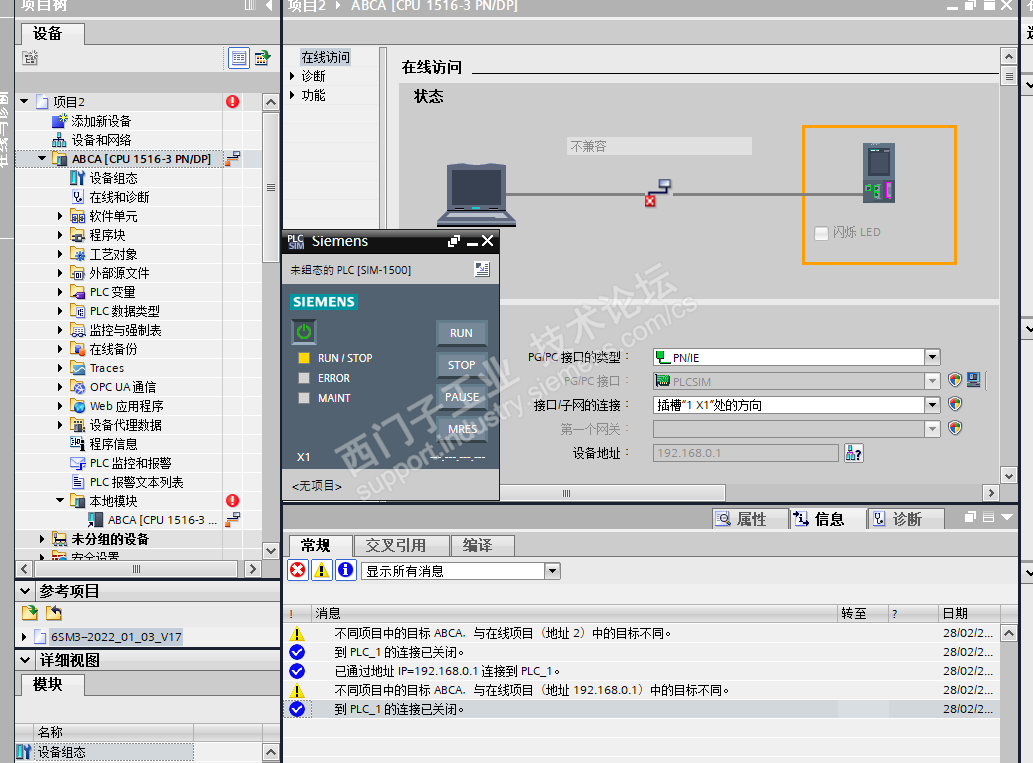Click the monitor icon next to PLCSIM interface
Image resolution: width=1033 pixels, height=763 pixels.
[x=974, y=380]
